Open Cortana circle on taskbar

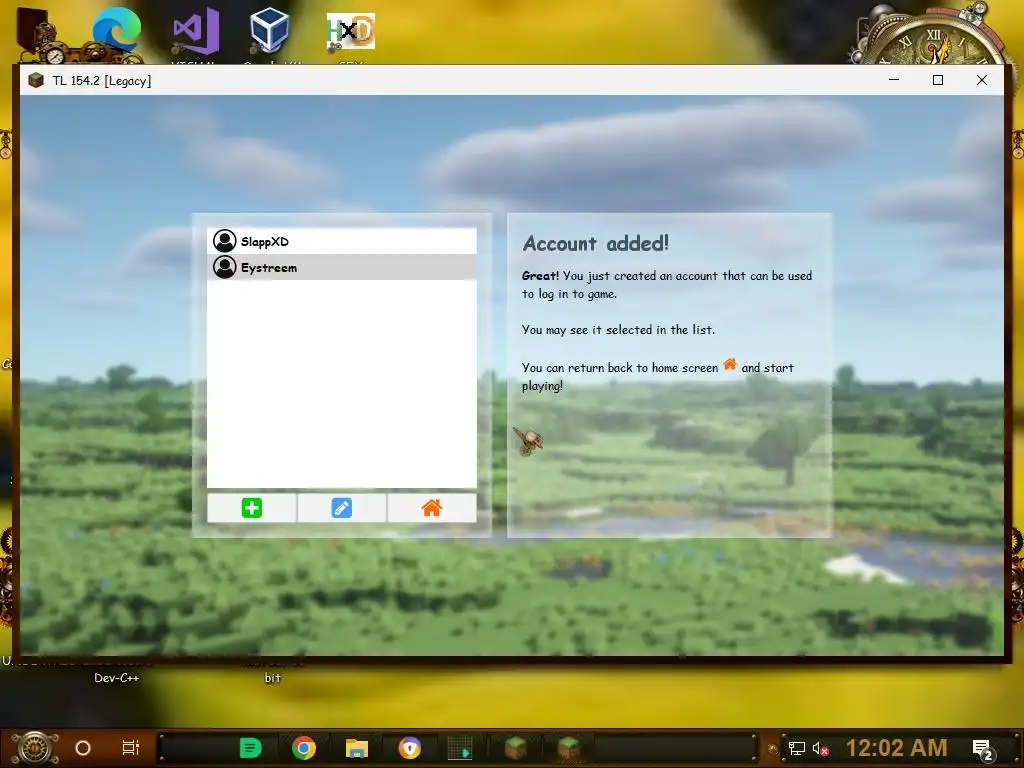pos(83,748)
